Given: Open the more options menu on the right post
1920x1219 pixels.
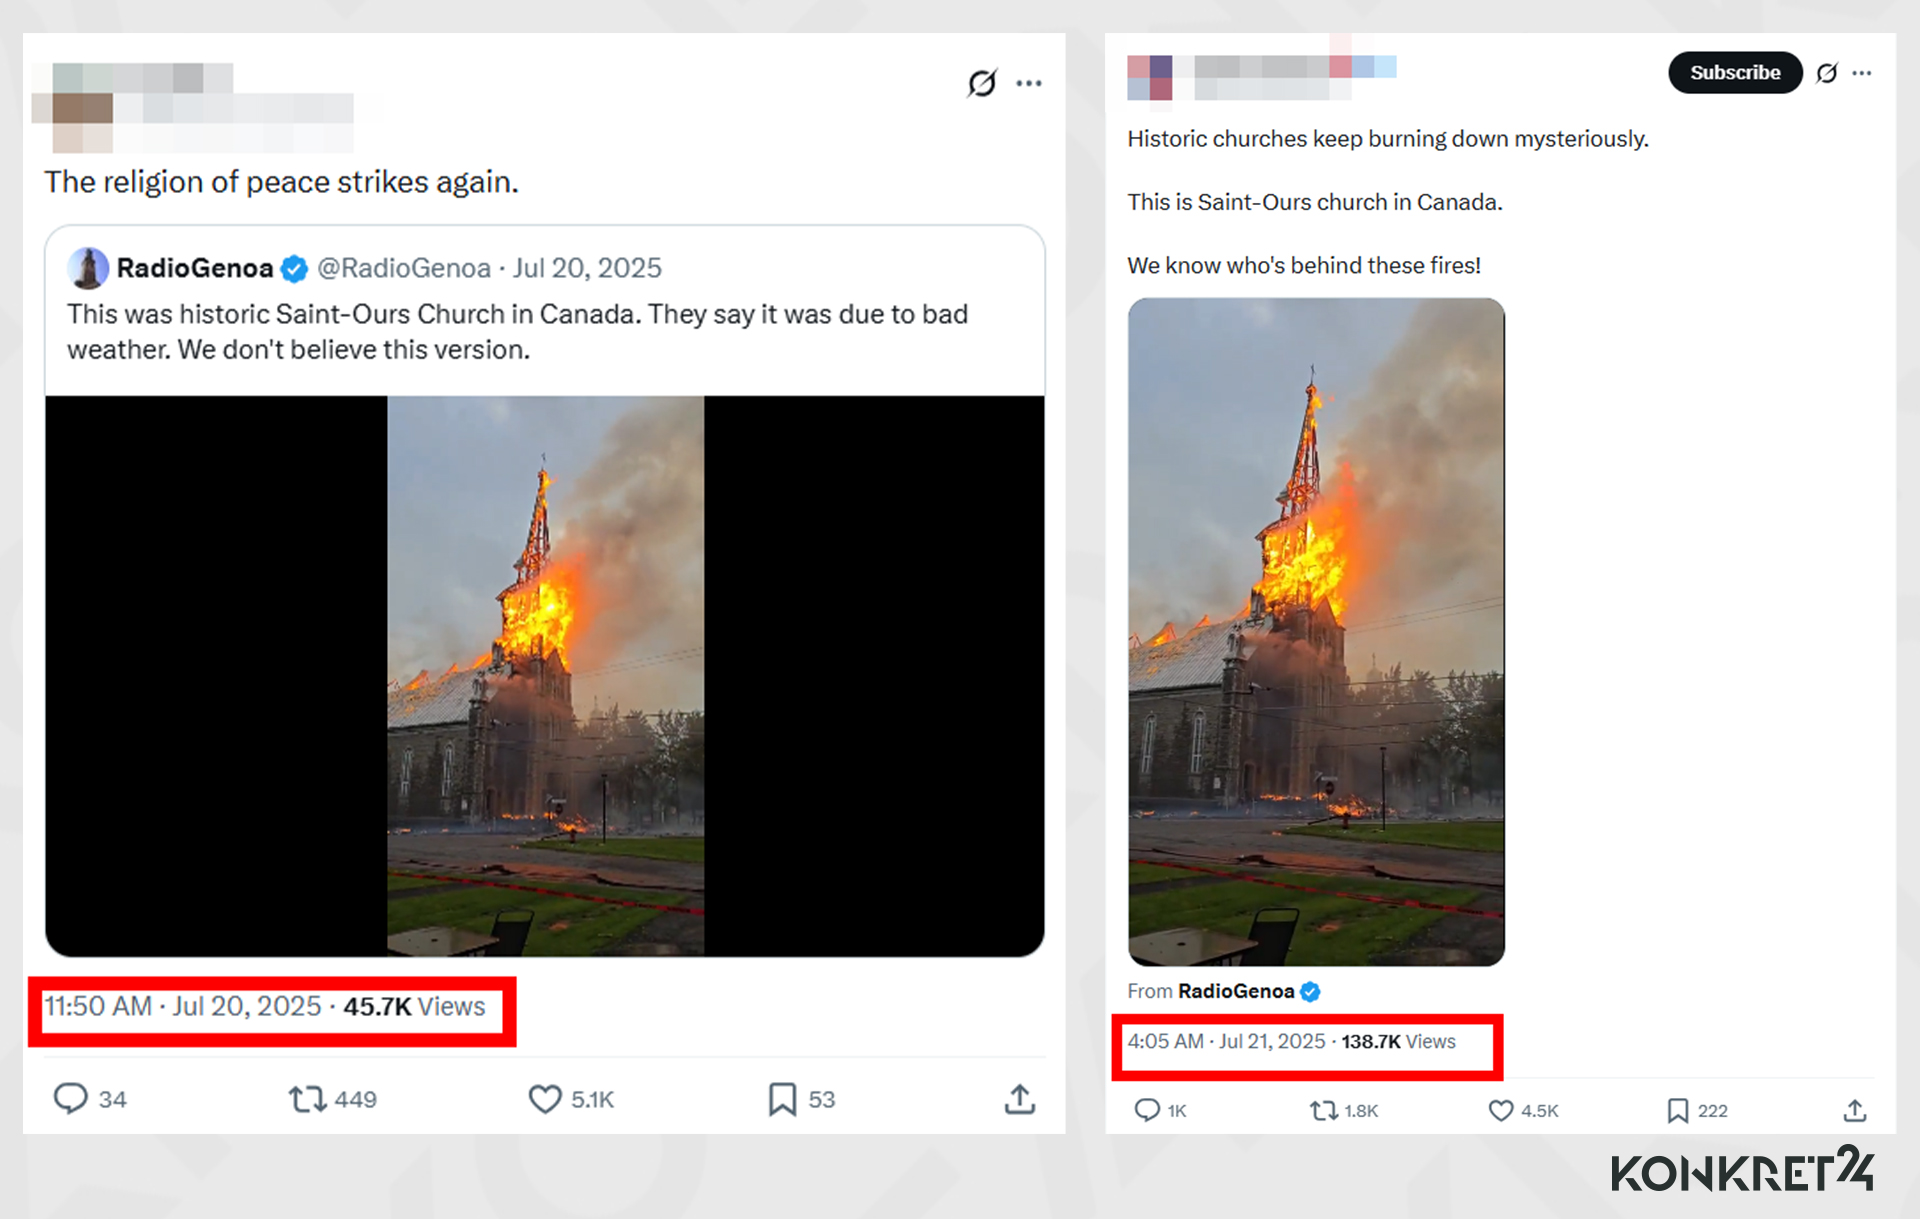Looking at the screenshot, I should click(x=1862, y=73).
